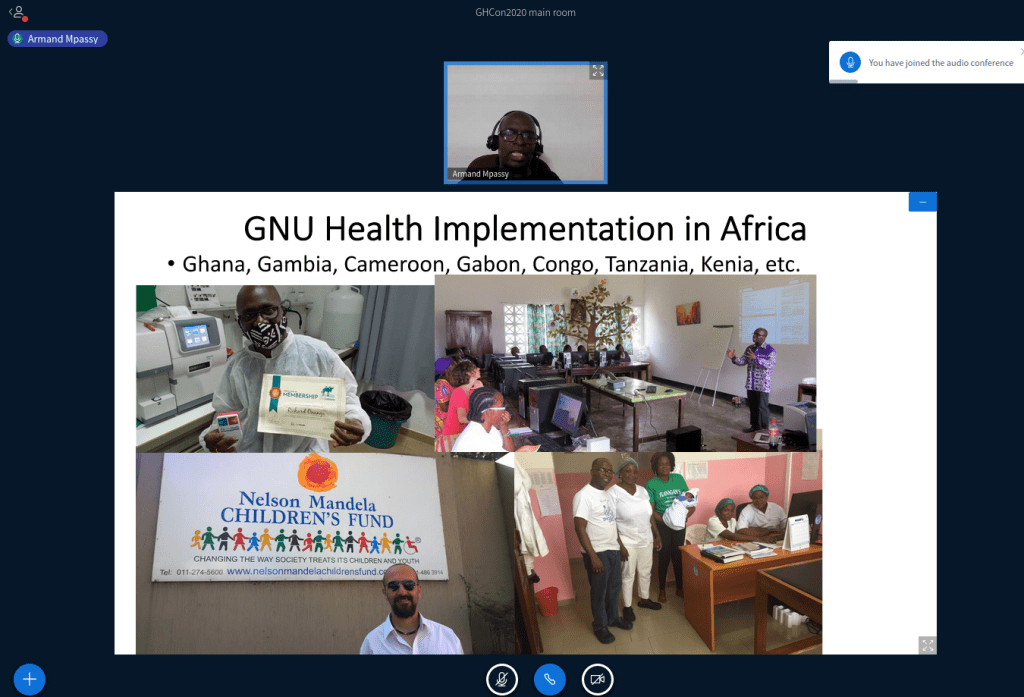Image resolution: width=1024 pixels, height=697 pixels.
Task: Make the presentation fullscreen
Action: [x=927, y=645]
